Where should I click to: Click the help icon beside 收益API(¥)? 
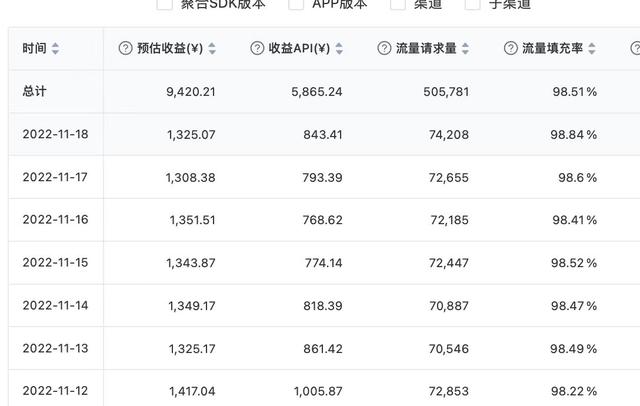(x=257, y=48)
